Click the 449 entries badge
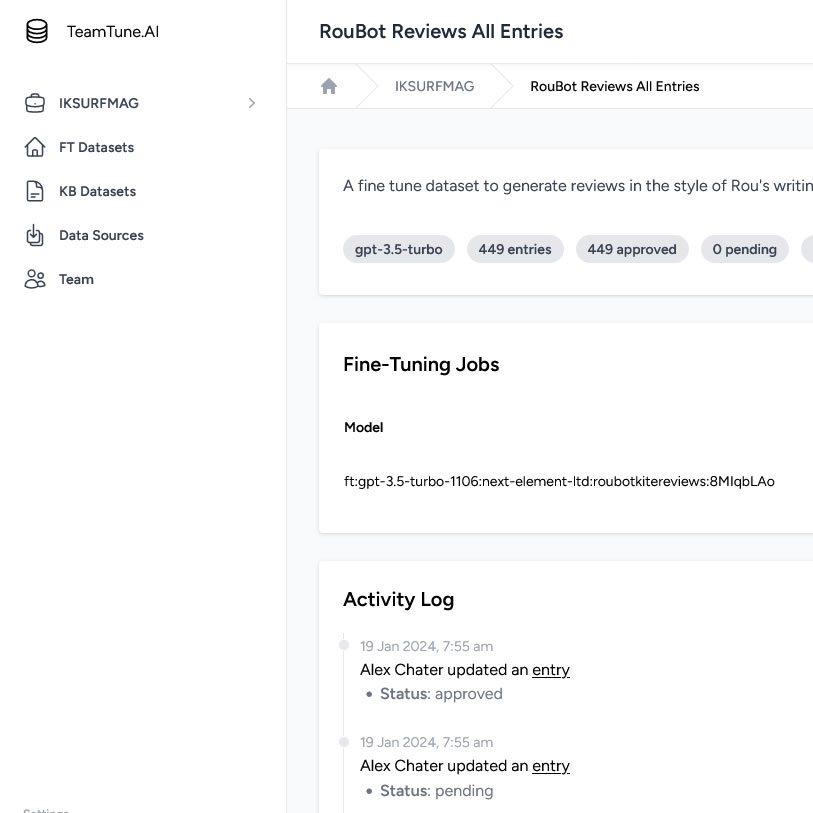Viewport: 813px width, 813px height. [x=514, y=249]
